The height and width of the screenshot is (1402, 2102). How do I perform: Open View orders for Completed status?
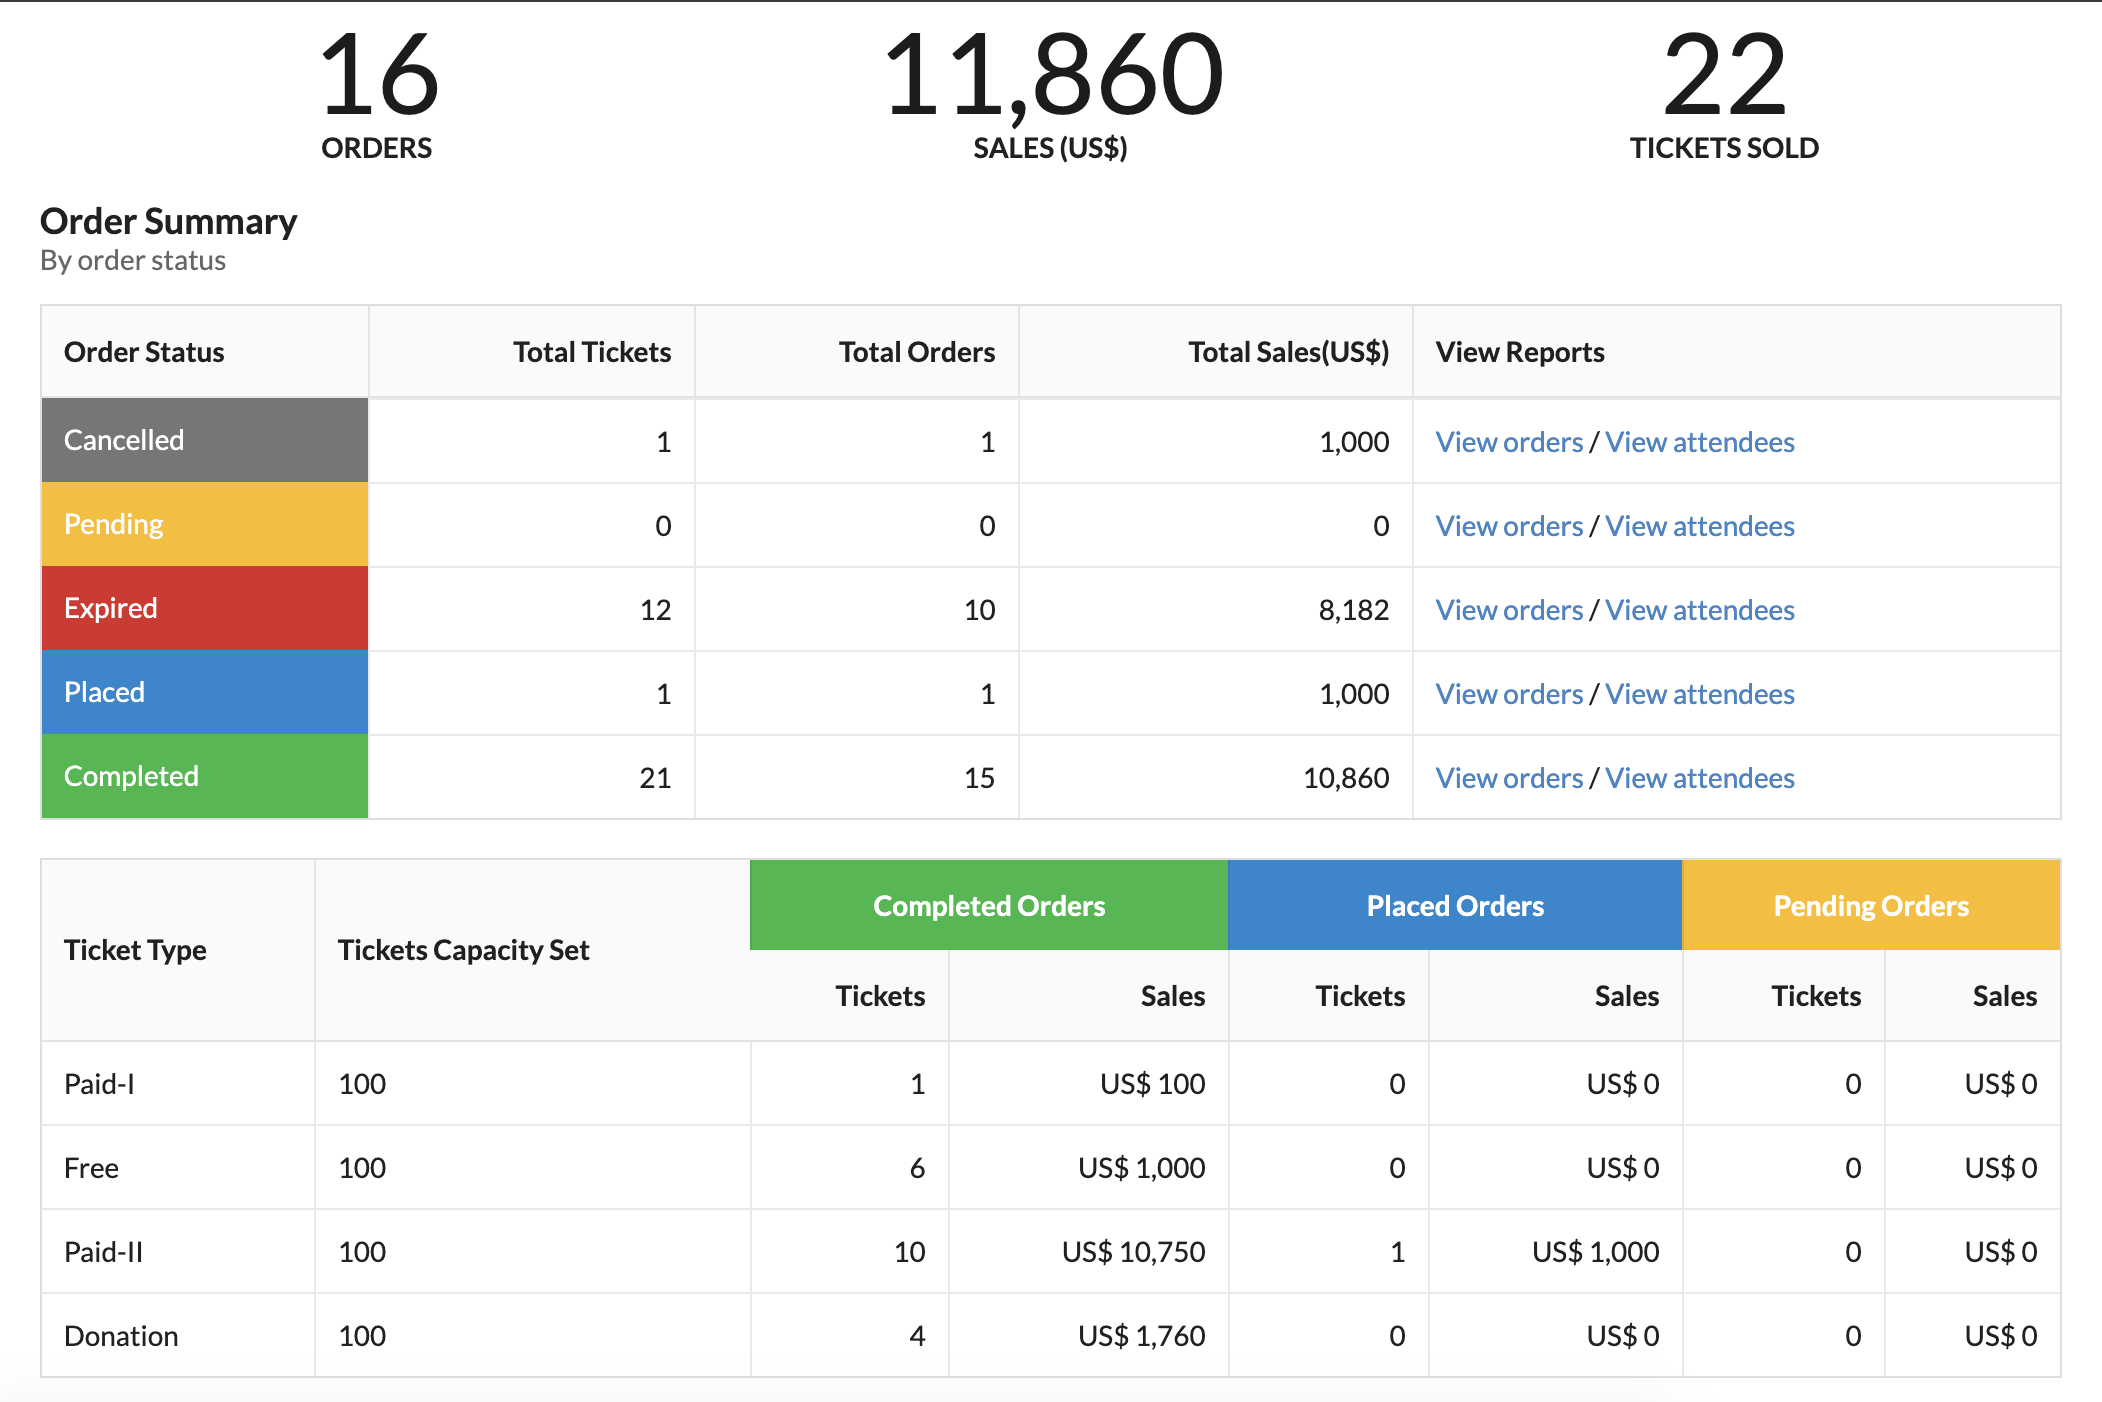tap(1509, 778)
